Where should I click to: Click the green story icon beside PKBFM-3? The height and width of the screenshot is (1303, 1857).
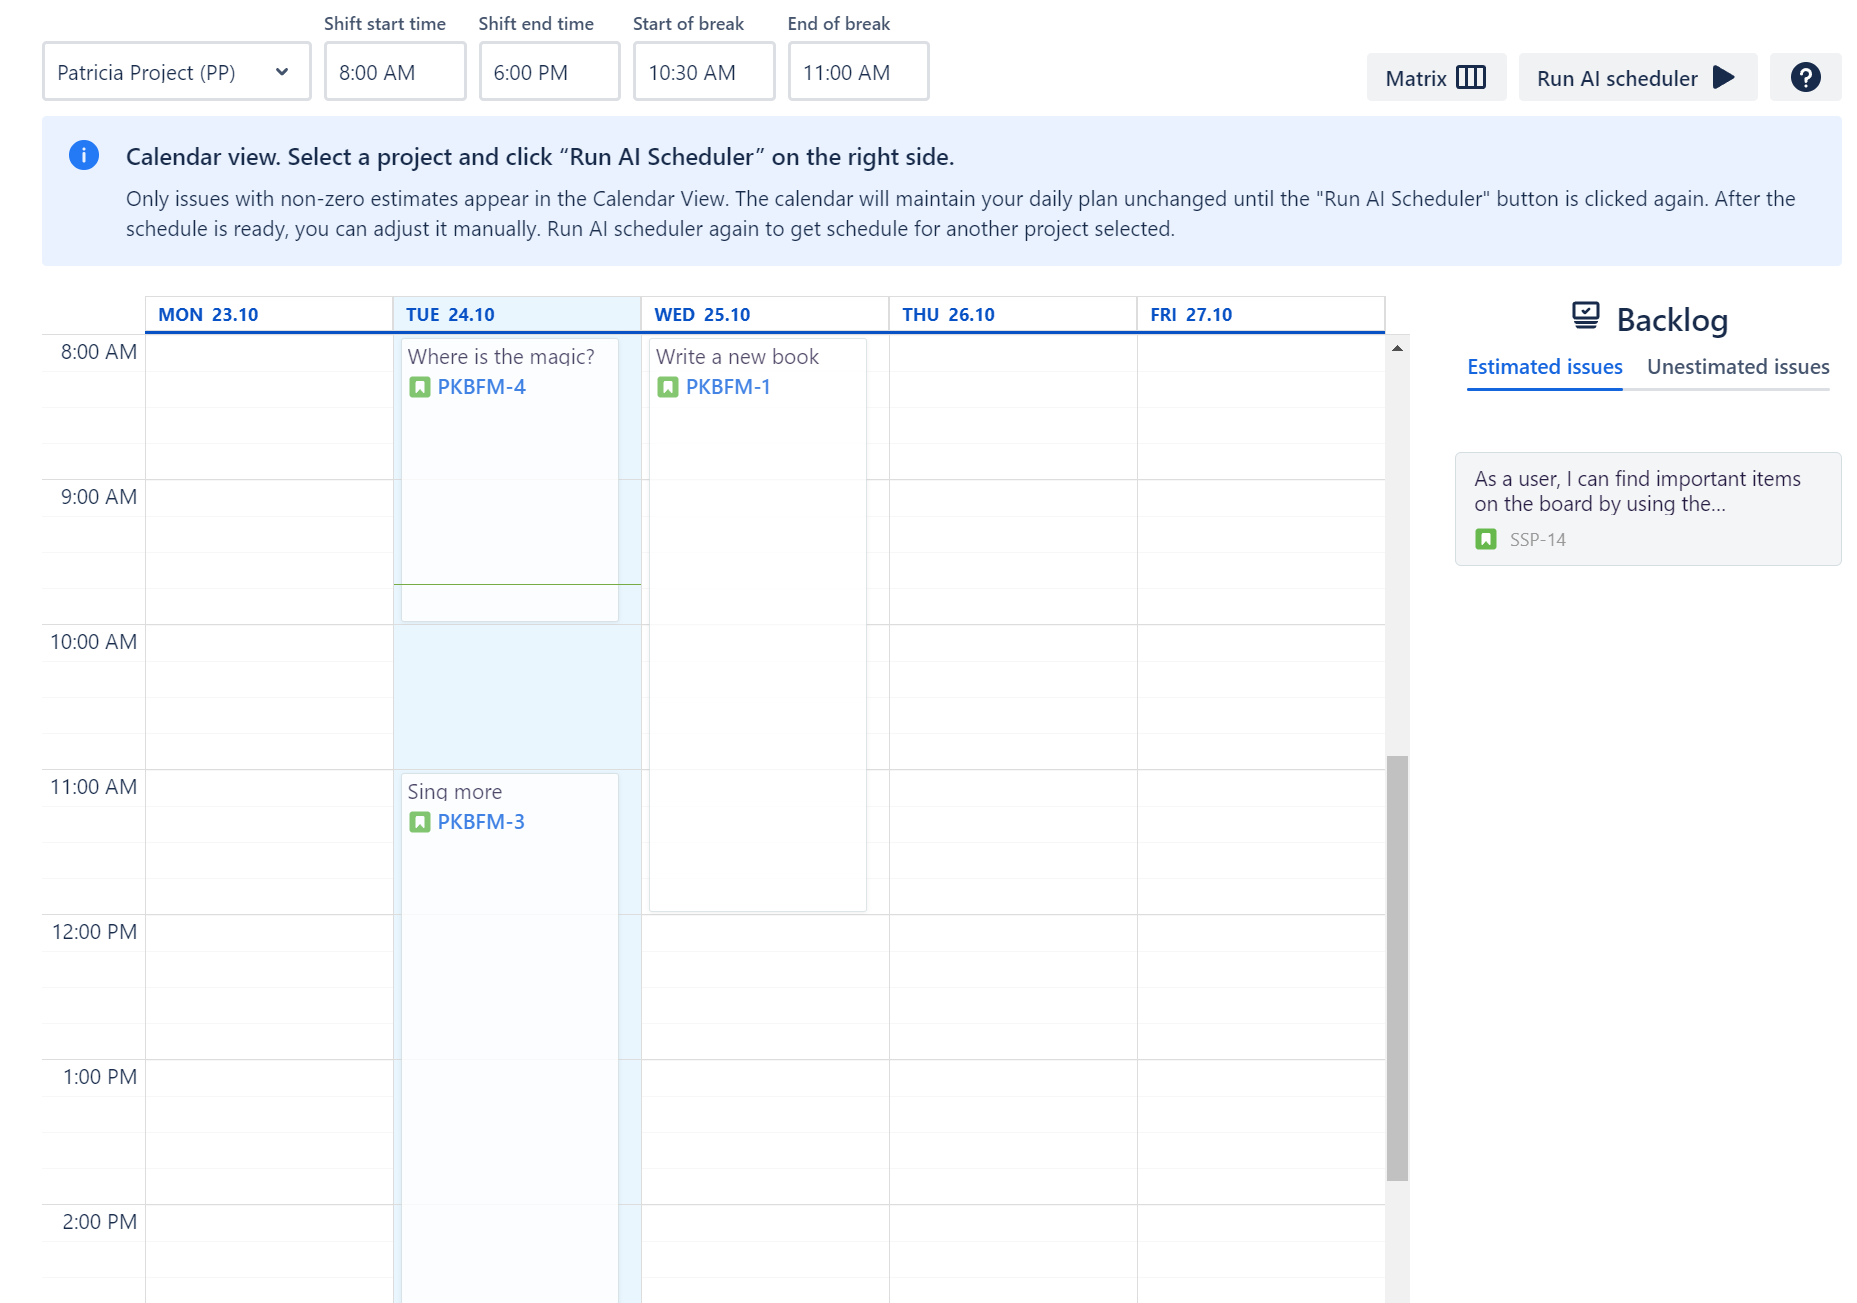coord(420,822)
